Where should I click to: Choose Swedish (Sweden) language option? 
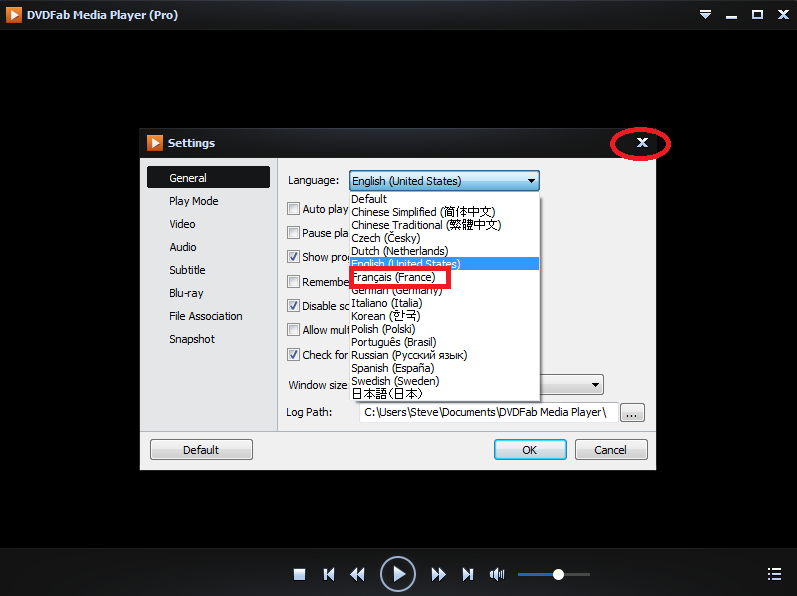(x=444, y=381)
